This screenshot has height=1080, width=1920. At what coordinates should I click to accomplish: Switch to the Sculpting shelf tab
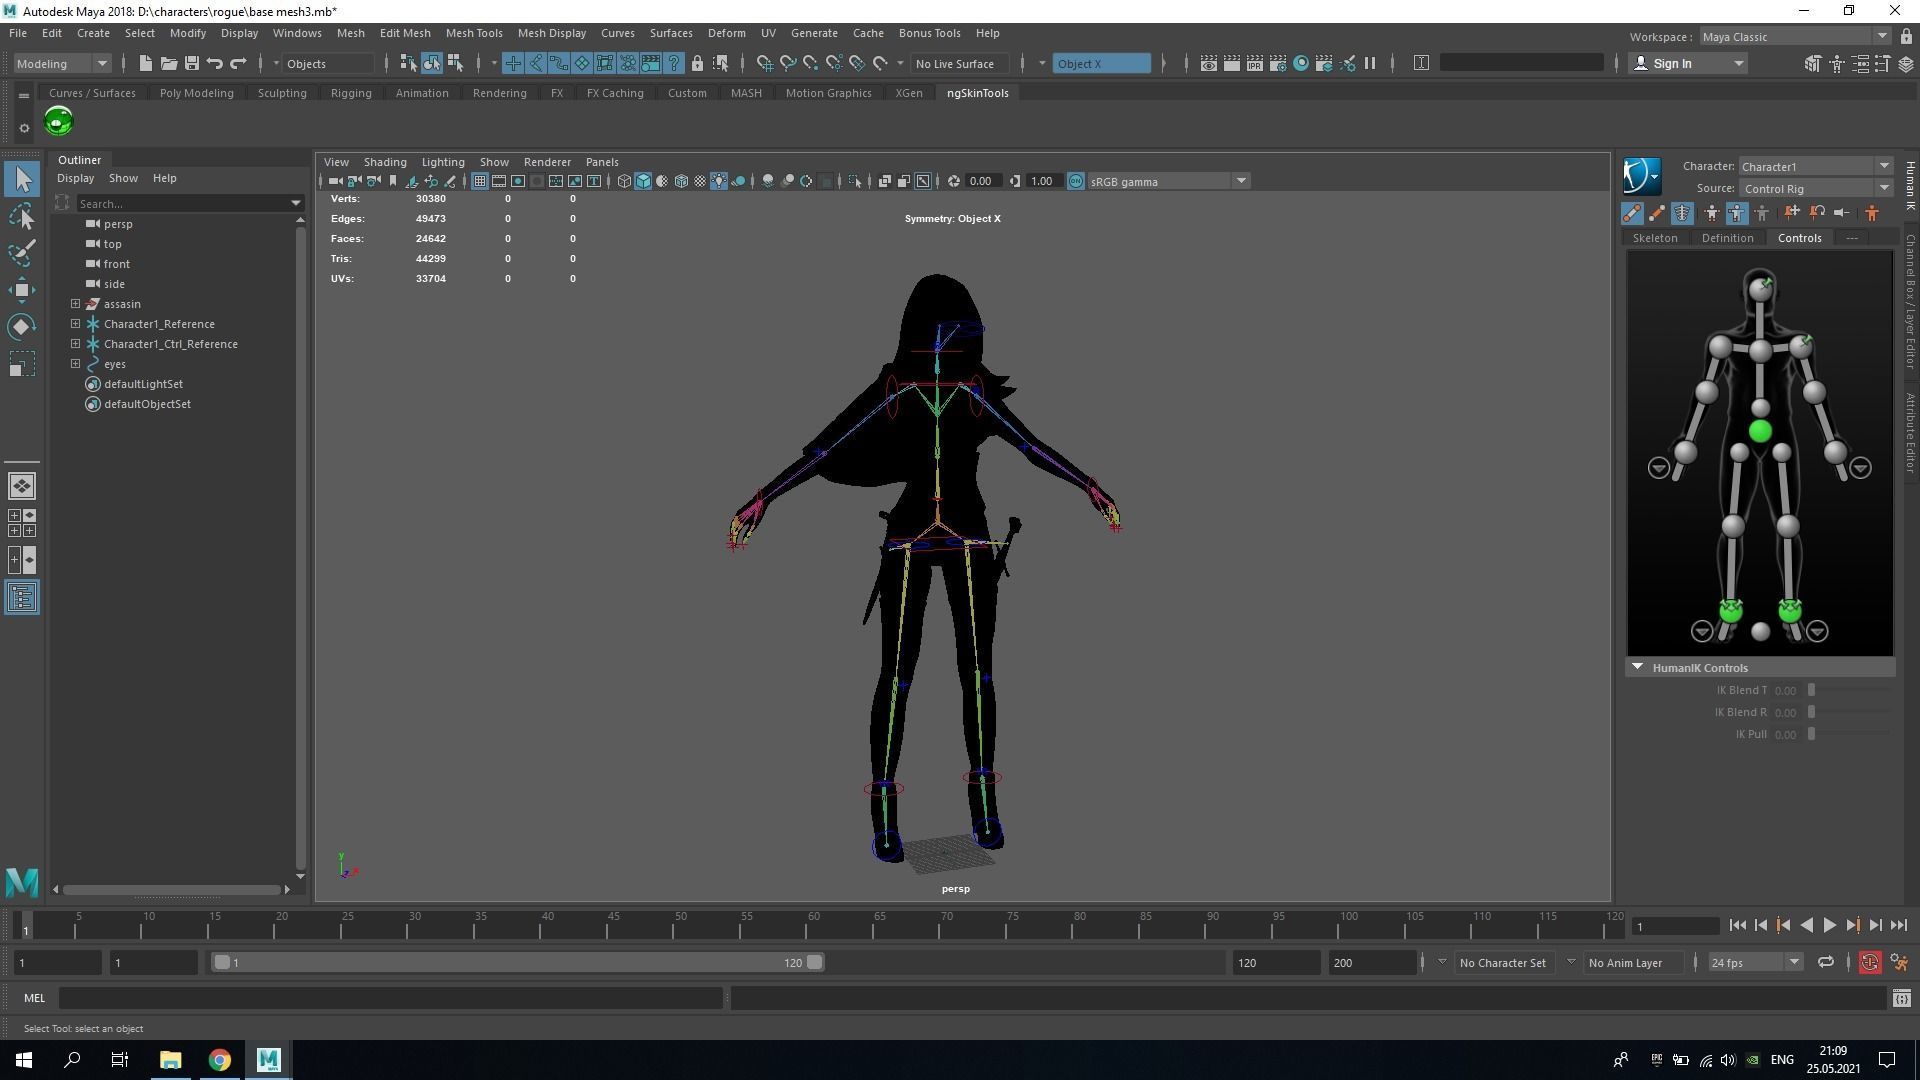coord(282,93)
